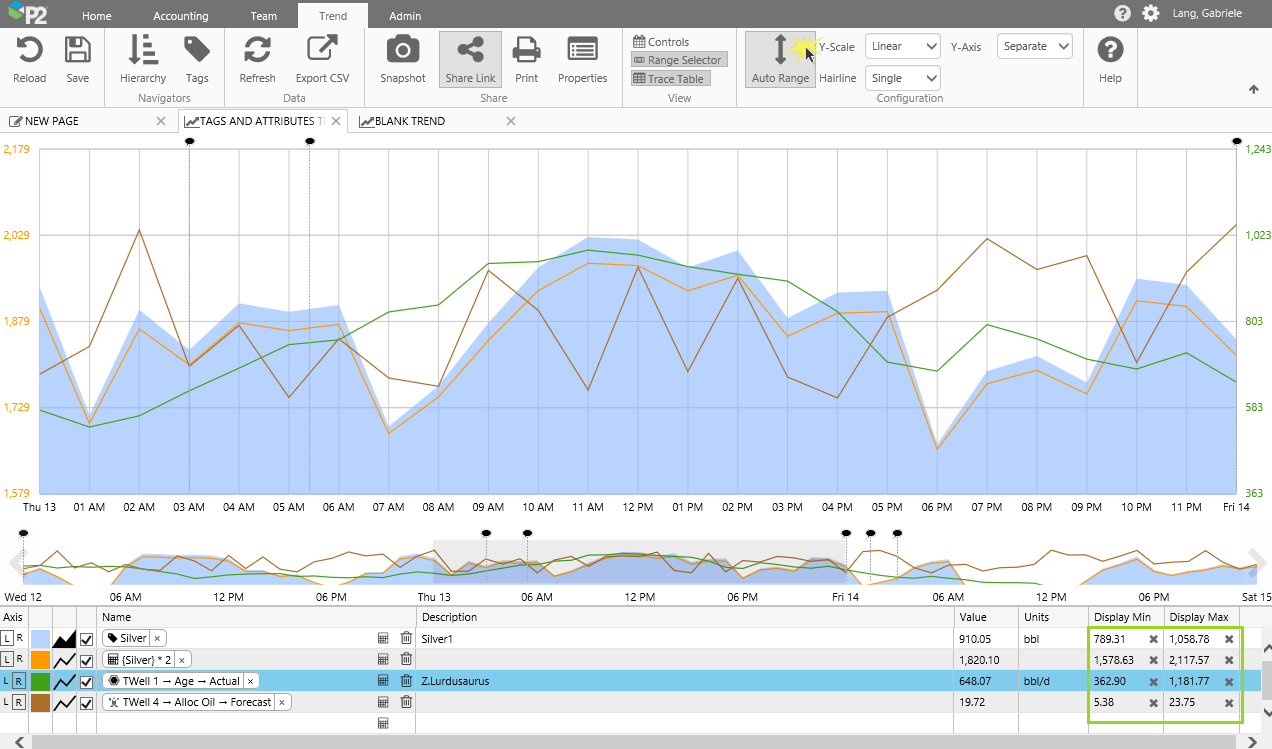Screen dimensions: 1272x749
Task: Refresh the trend data
Action: pyautogui.click(x=257, y=50)
